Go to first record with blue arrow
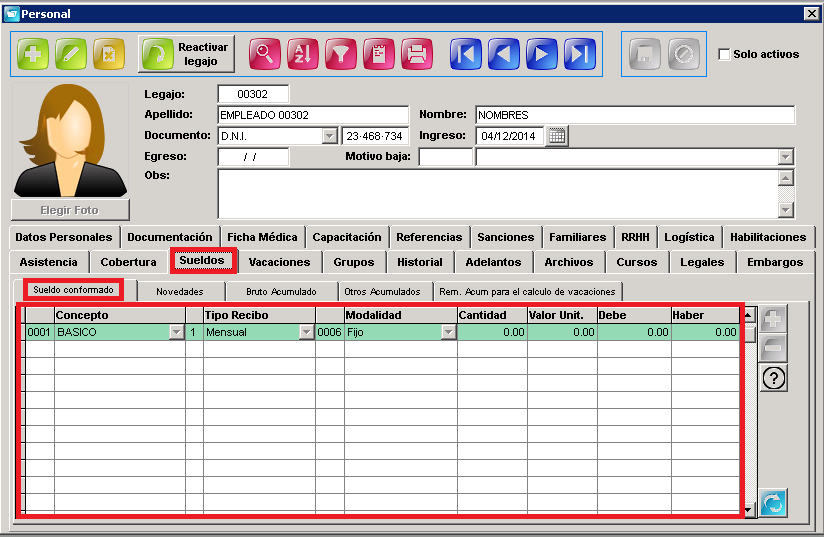The width and height of the screenshot is (824, 537). click(x=466, y=54)
